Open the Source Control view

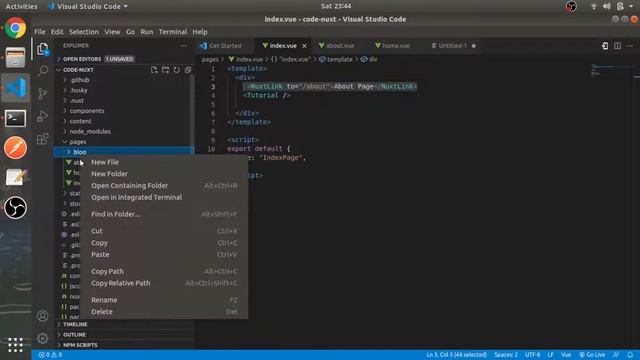click(x=42, y=93)
